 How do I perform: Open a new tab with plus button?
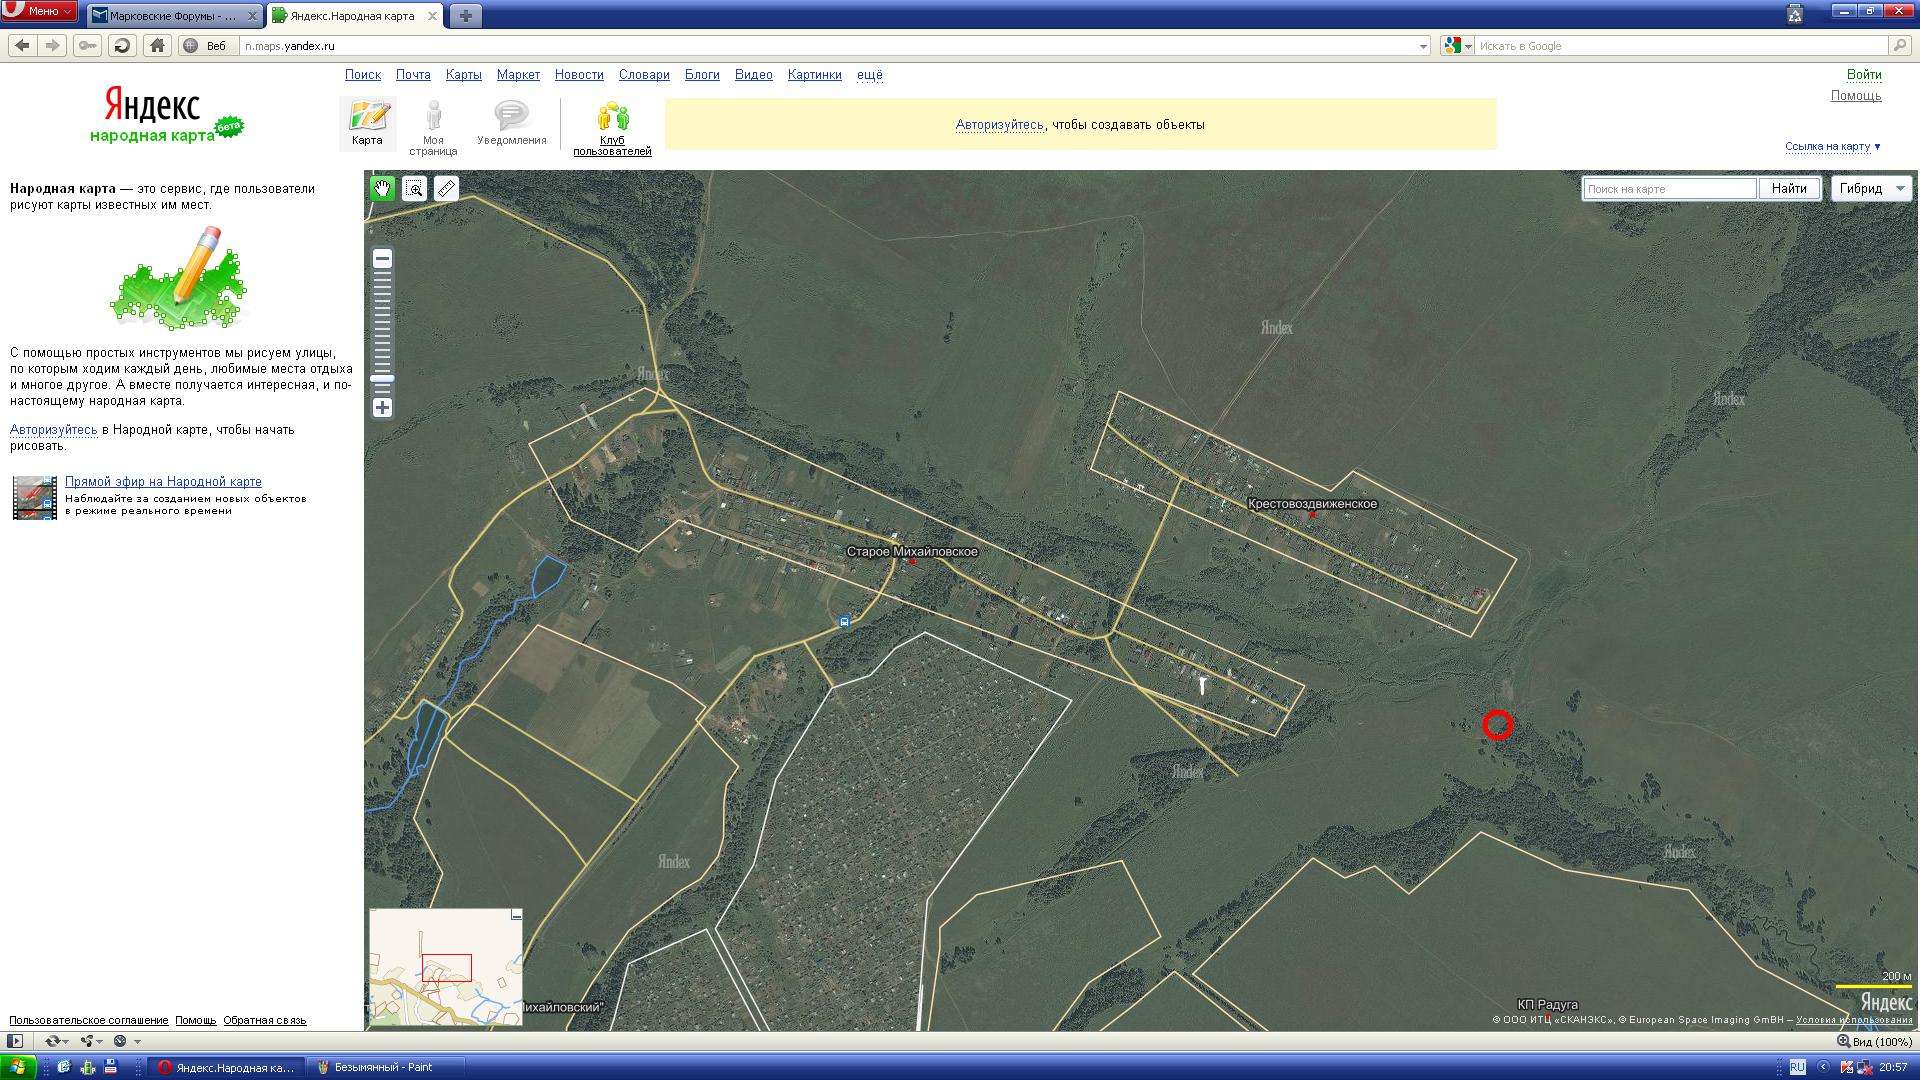(465, 16)
